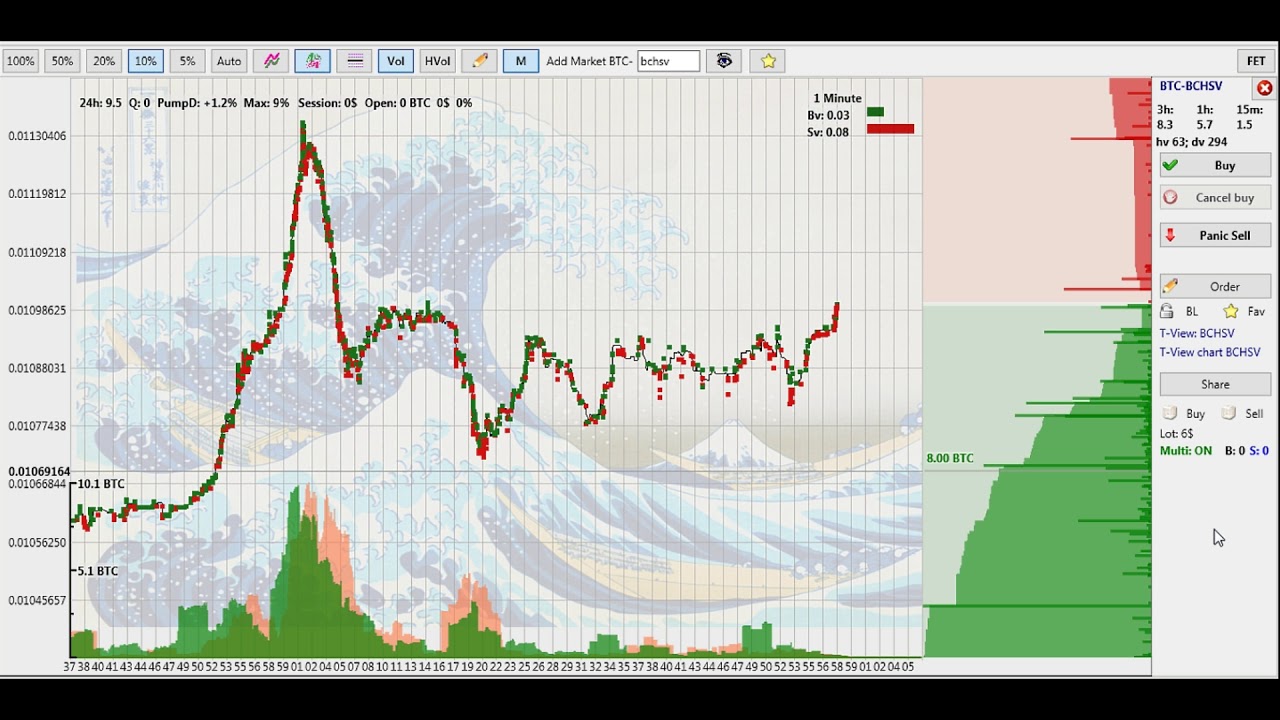The height and width of the screenshot is (720, 1280).
Task: Click the 24h: 9.5 stat
Action: click(x=100, y=103)
